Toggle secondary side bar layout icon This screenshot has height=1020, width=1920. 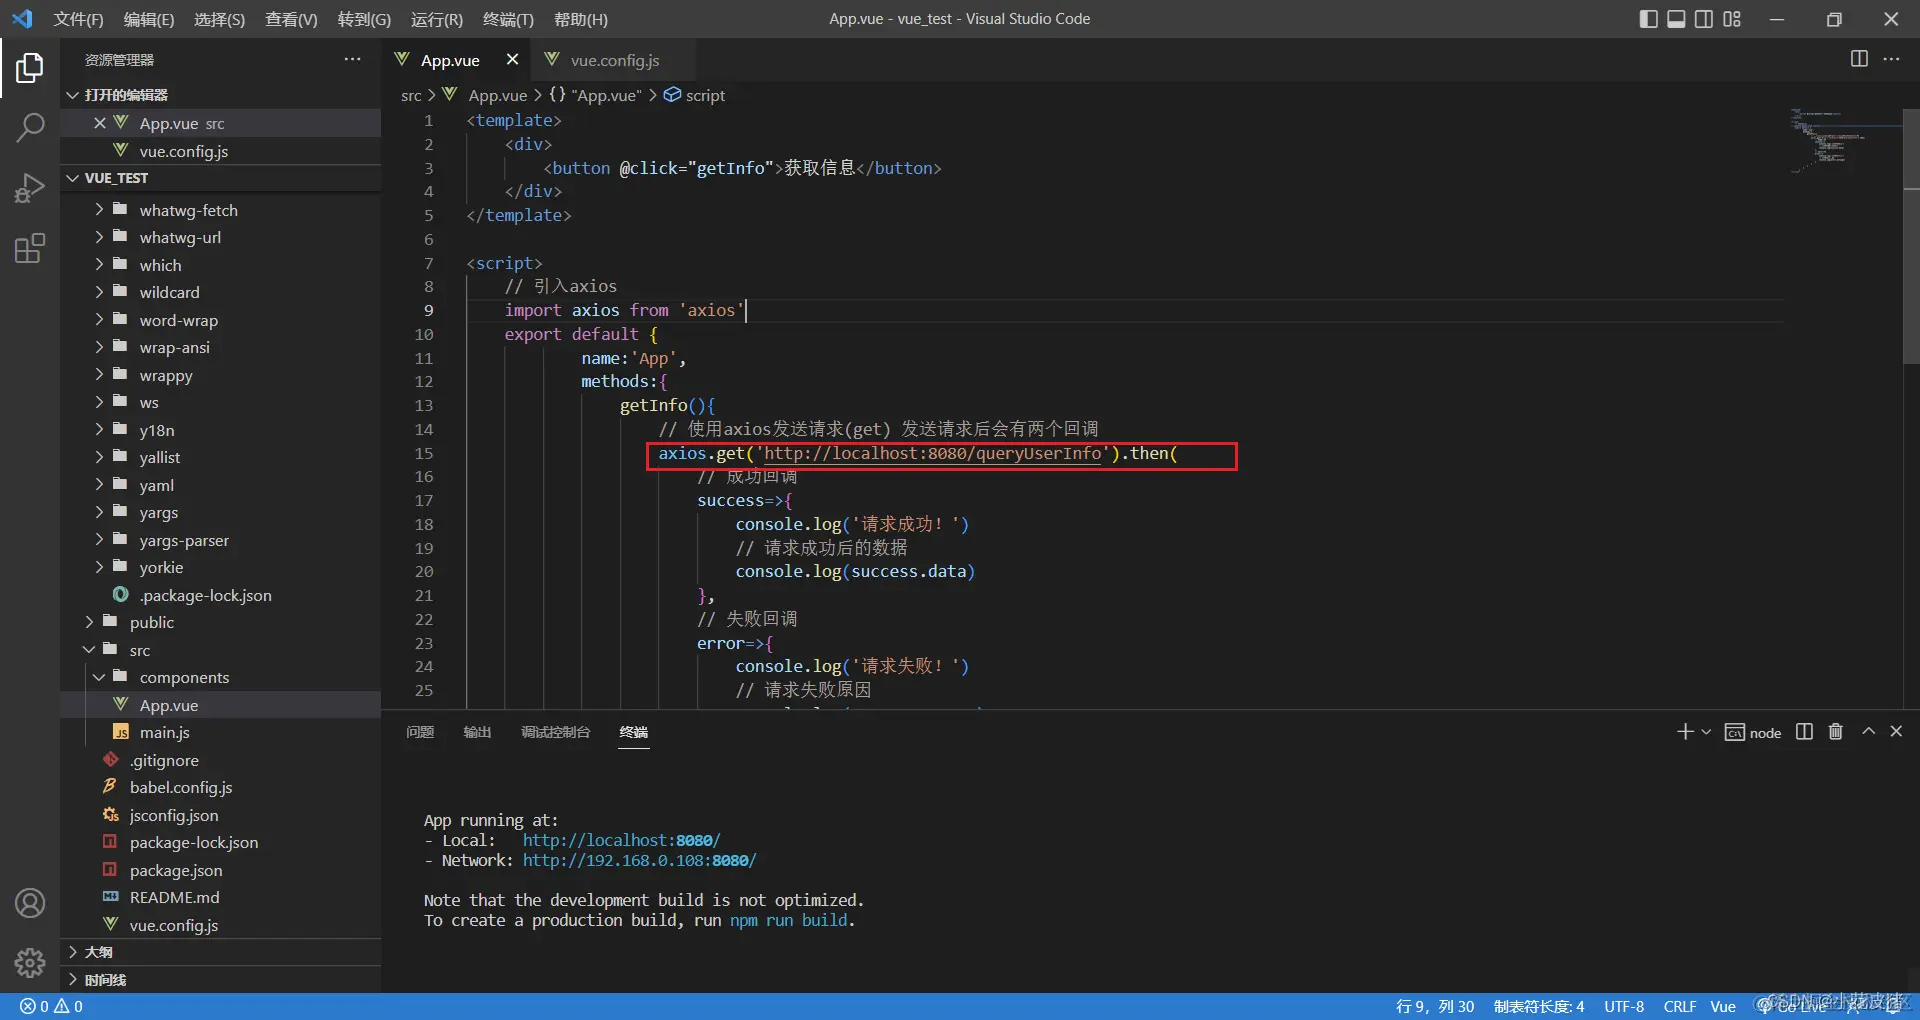coord(1704,19)
